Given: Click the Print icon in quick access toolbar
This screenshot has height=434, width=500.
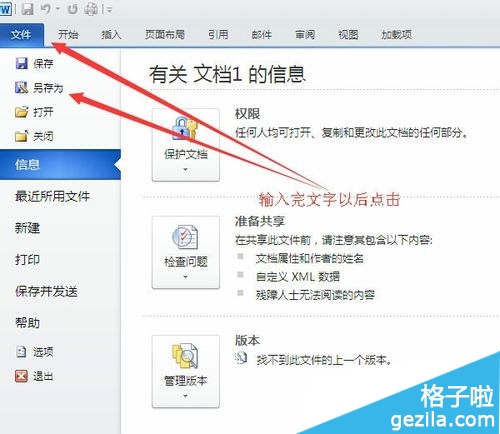Looking at the screenshot, I should point(91,9).
